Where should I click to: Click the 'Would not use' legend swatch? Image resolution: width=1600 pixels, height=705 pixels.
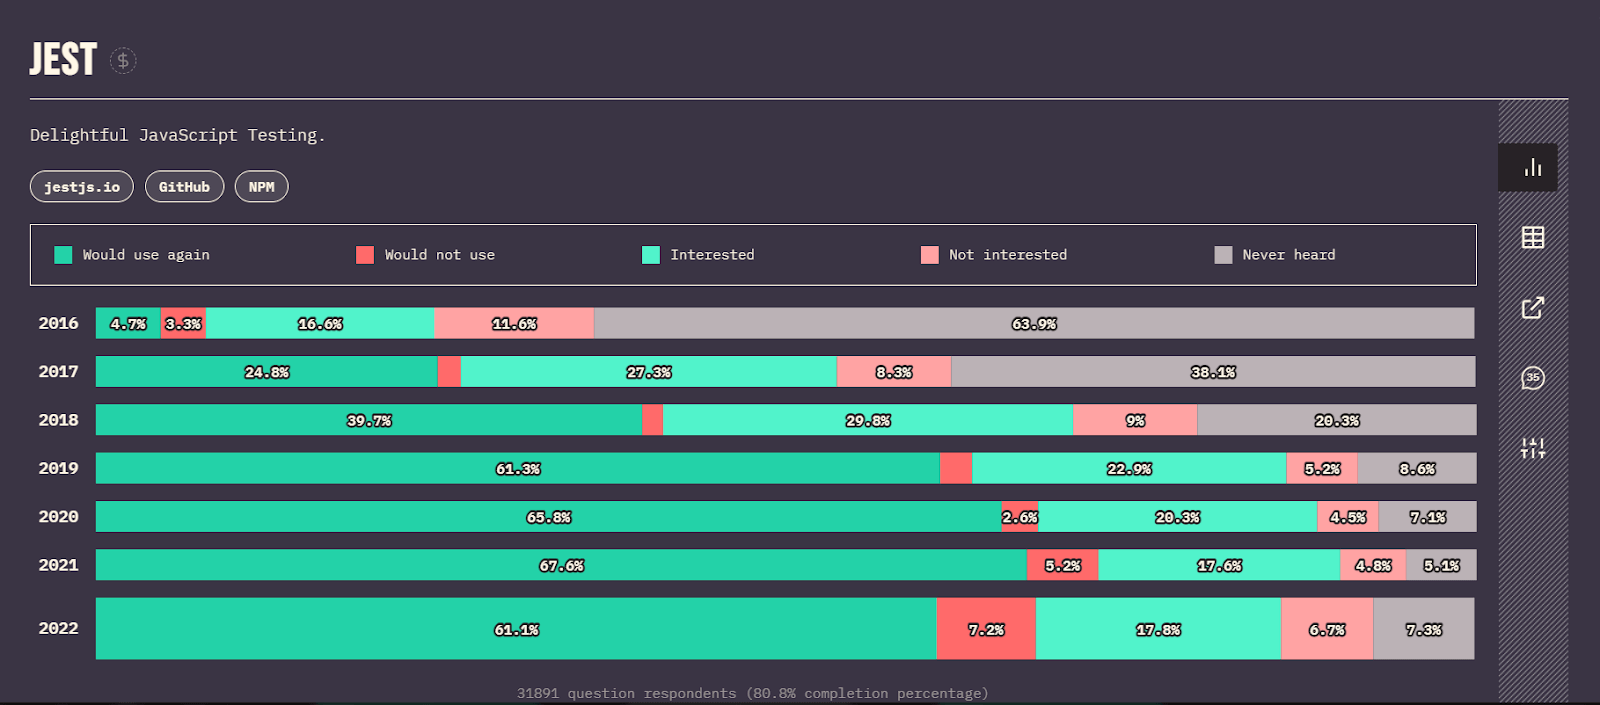pos(365,255)
